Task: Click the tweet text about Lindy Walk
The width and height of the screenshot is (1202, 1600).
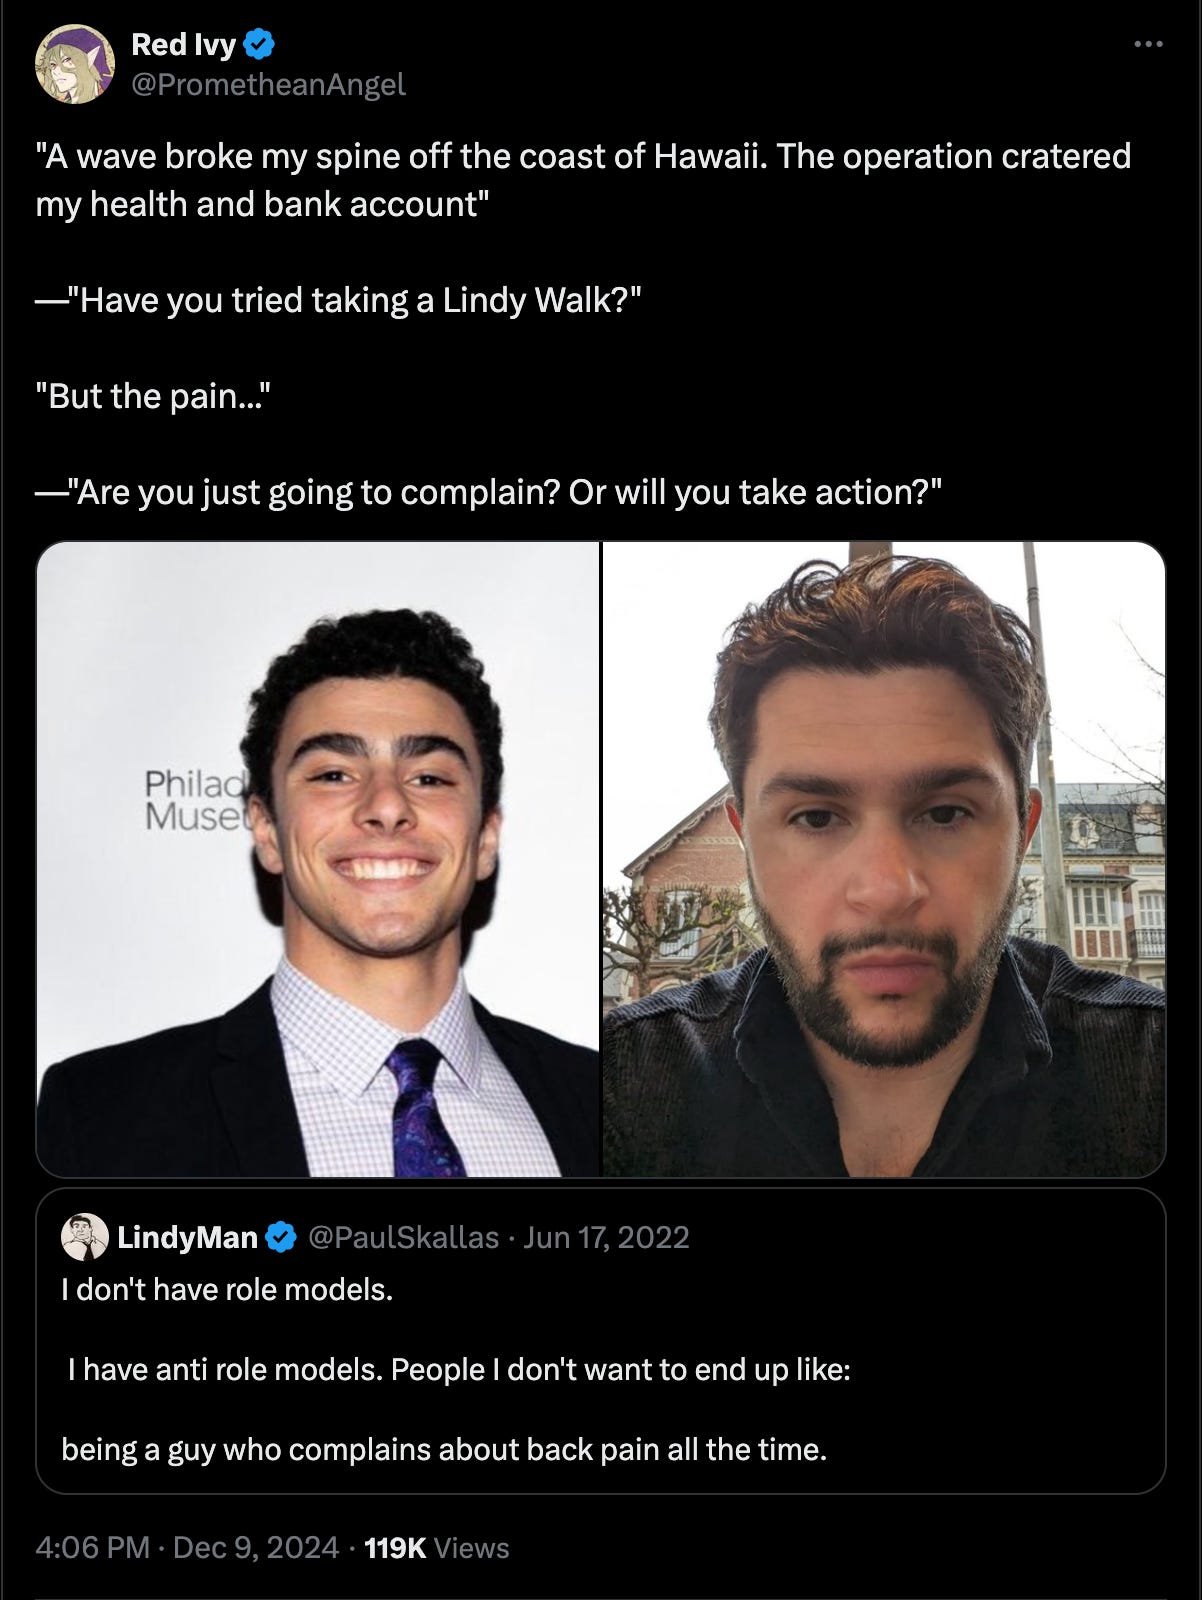Action: pyautogui.click(x=338, y=300)
